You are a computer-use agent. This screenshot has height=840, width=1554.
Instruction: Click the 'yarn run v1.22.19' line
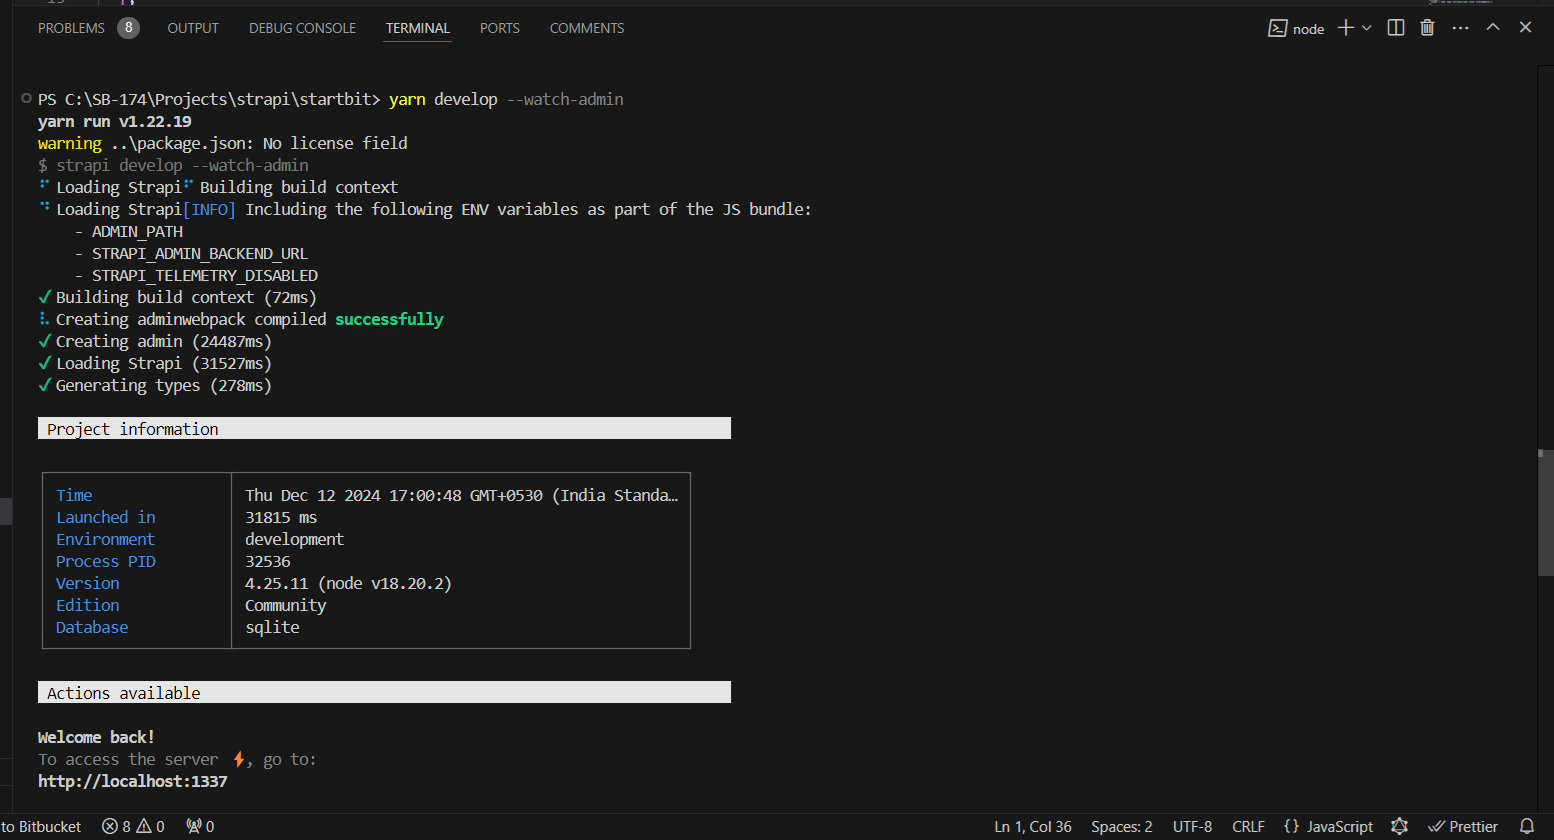tap(115, 121)
